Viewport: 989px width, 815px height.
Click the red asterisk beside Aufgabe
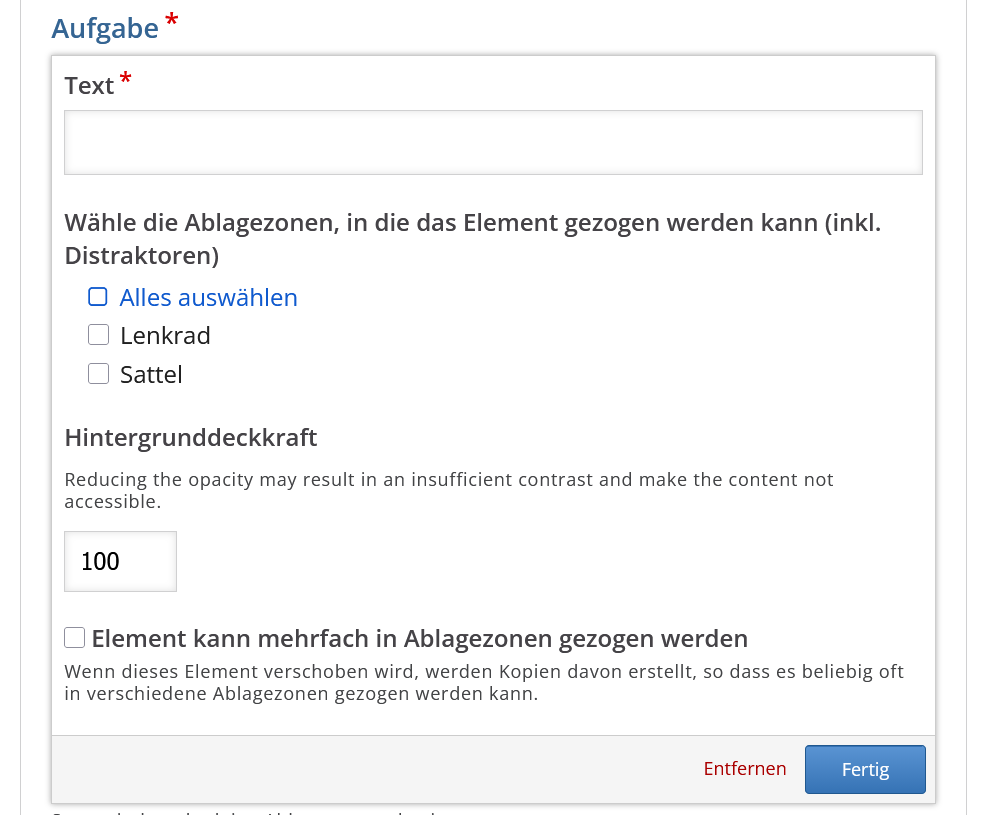[171, 20]
